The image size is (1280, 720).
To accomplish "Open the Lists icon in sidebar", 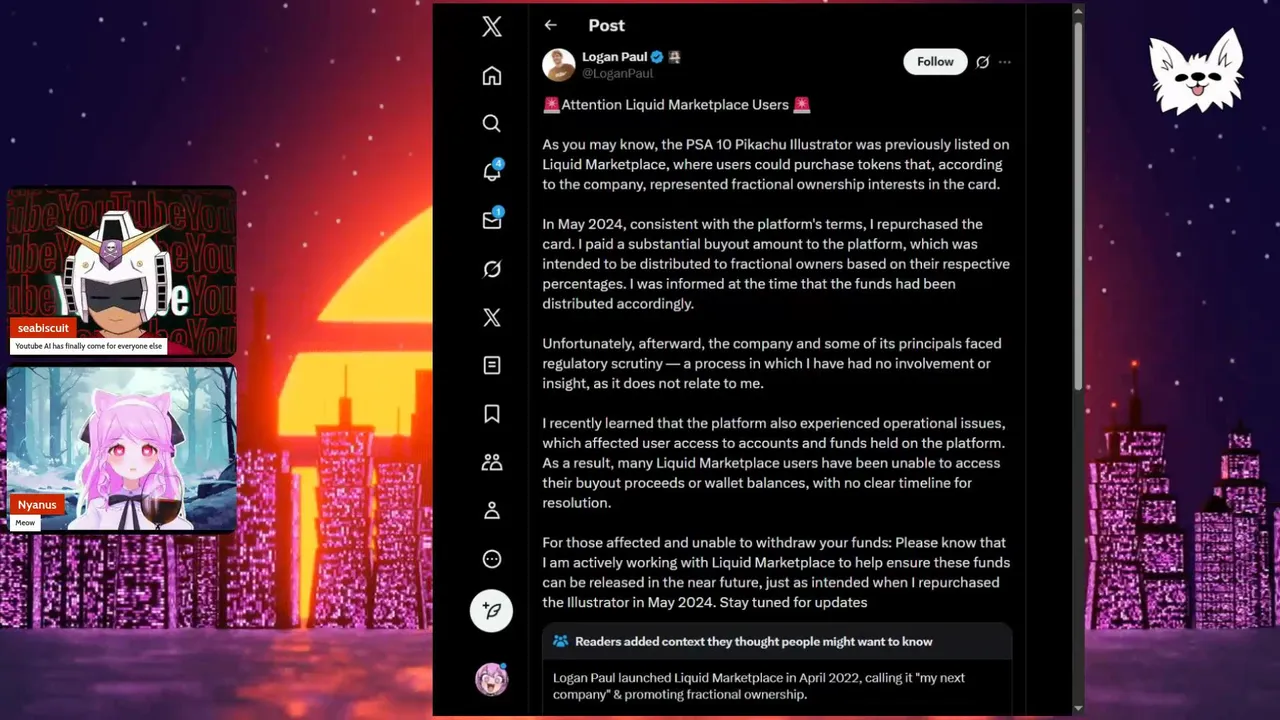I will [x=491, y=366].
